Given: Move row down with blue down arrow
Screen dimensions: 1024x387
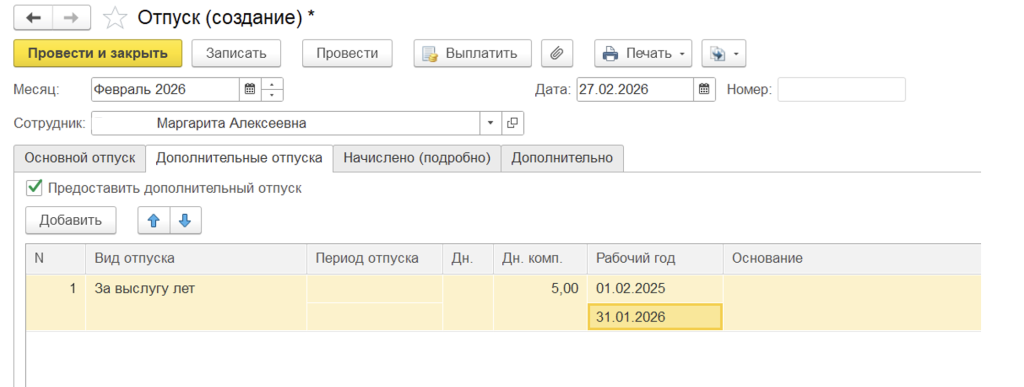Looking at the screenshot, I should (185, 221).
